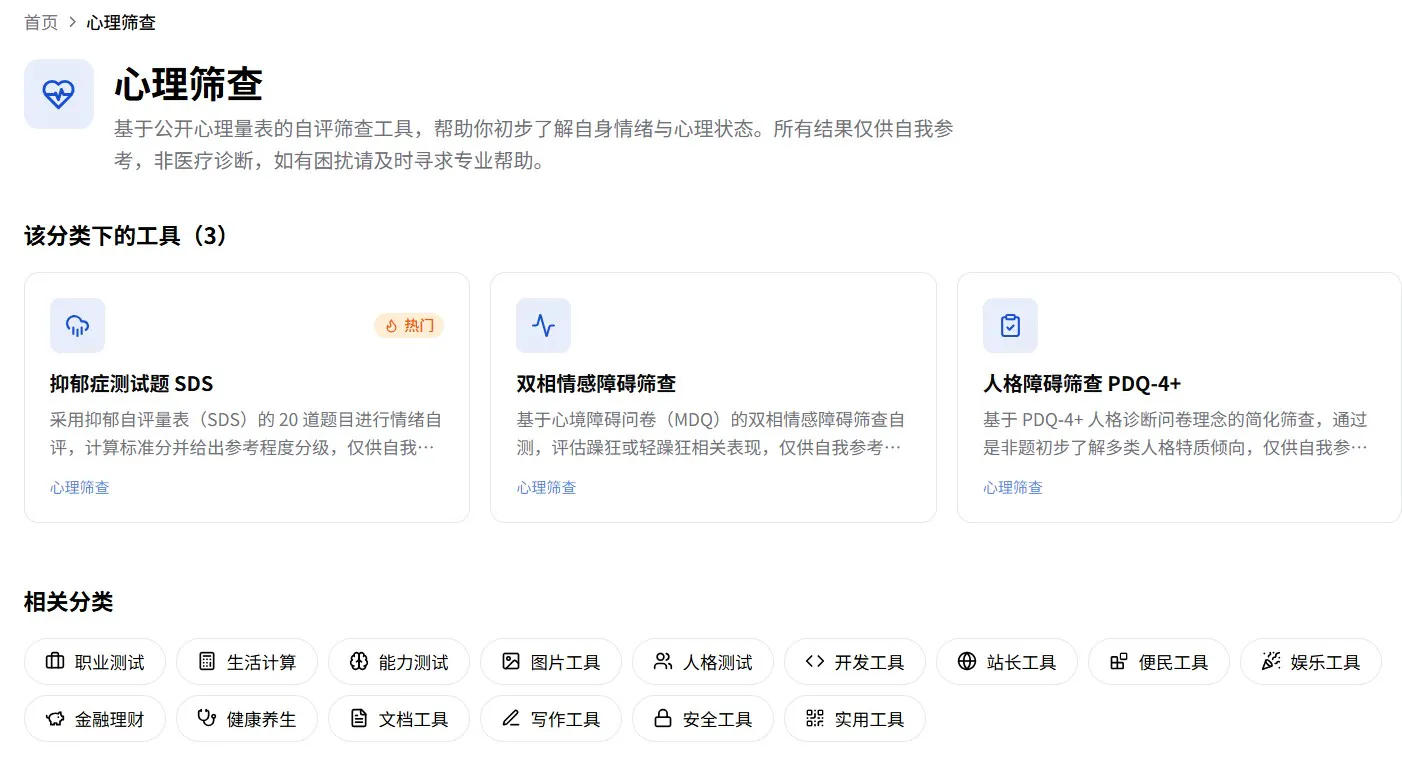Select the 开发工具 category label
This screenshot has width=1402, height=770.
870,662
